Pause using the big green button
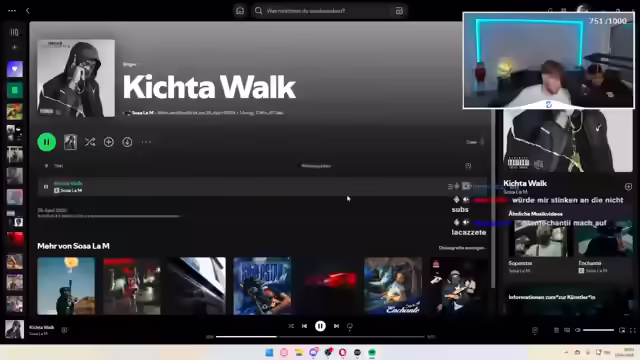This screenshot has height=360, width=640. [47, 142]
